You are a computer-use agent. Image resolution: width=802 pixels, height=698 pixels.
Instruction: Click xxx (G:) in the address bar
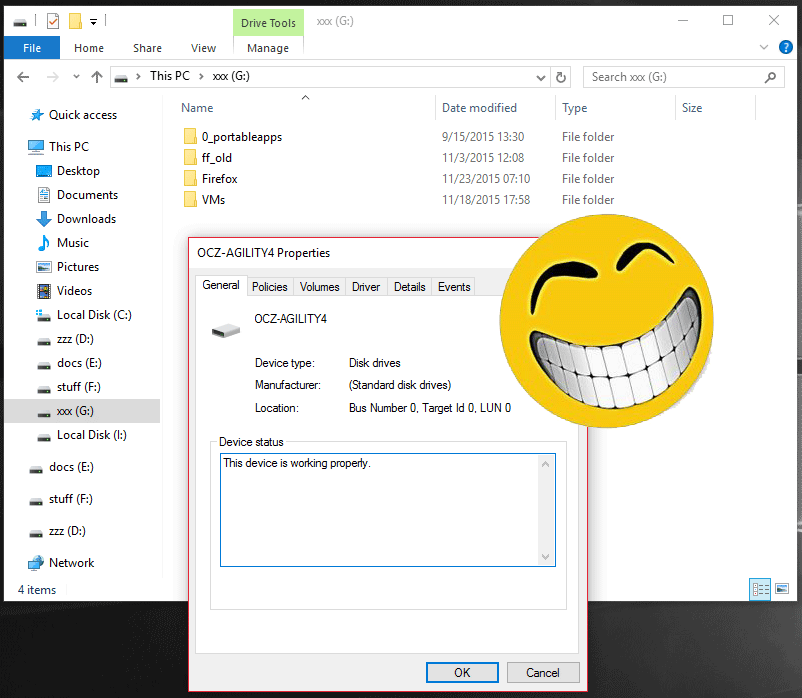231,76
